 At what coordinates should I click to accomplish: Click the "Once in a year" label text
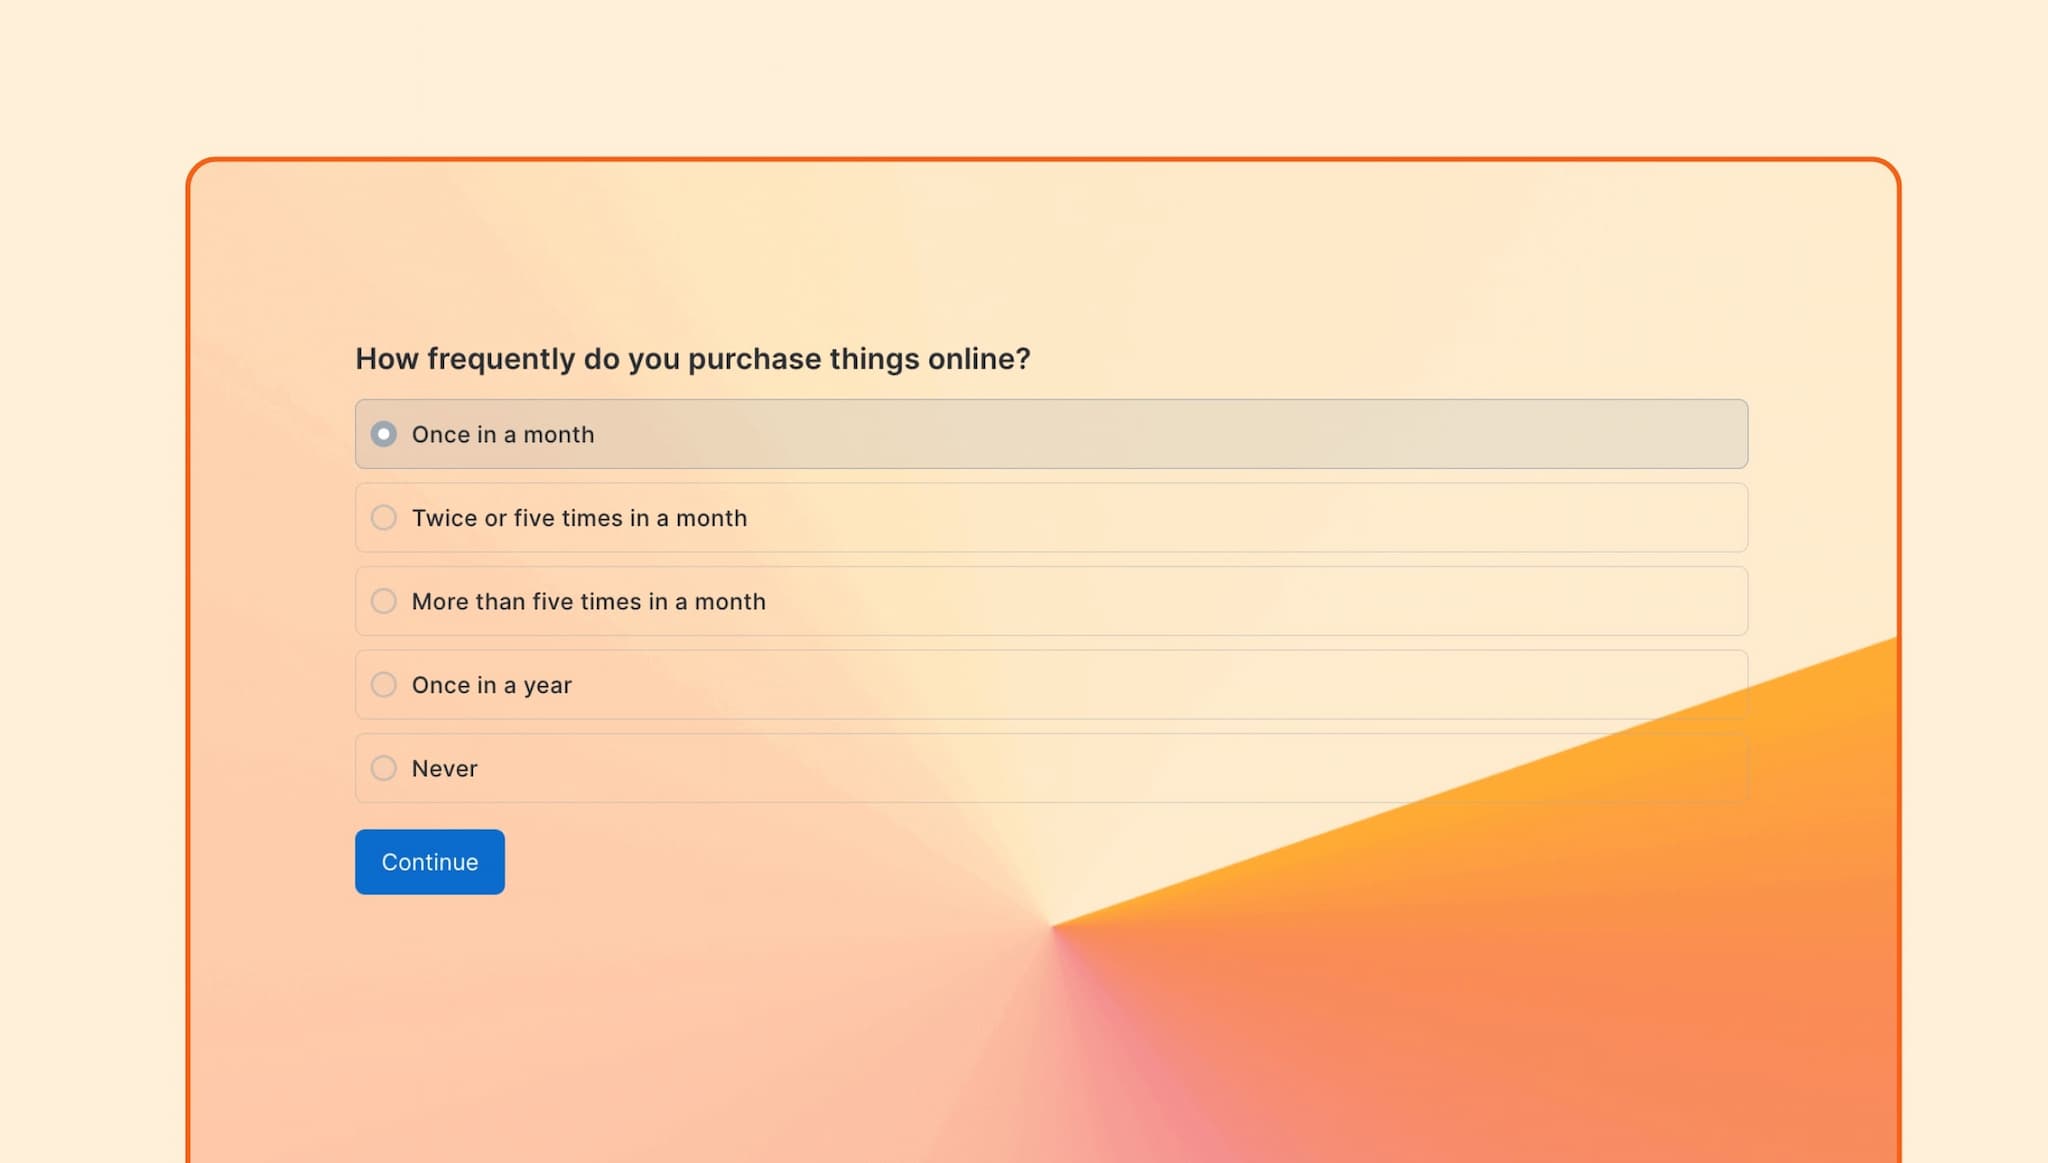[x=492, y=685]
